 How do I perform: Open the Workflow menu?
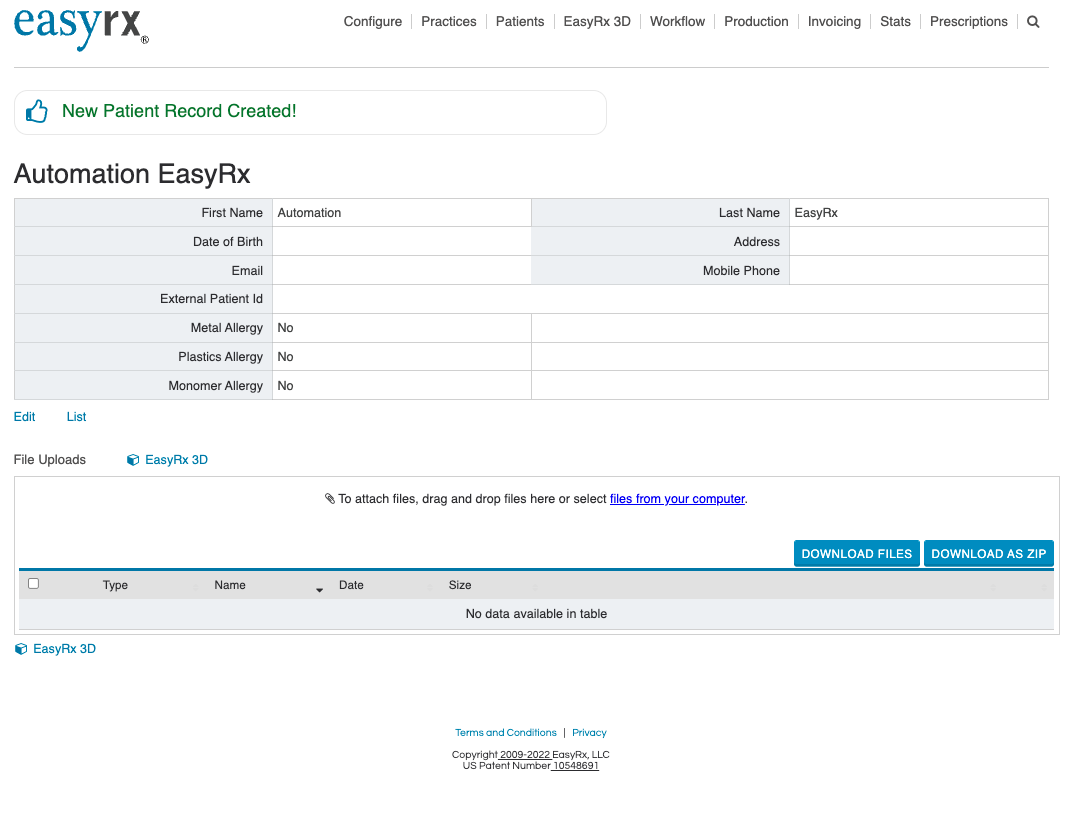pos(677,22)
